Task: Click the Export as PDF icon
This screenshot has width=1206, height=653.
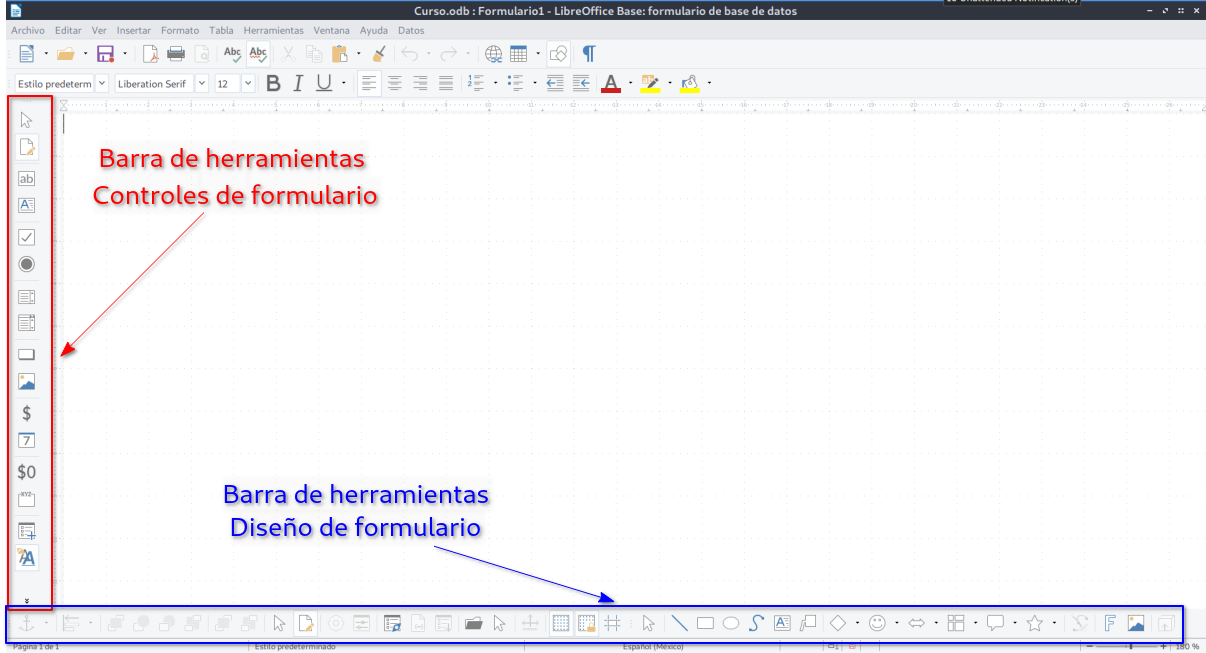Action: point(150,54)
